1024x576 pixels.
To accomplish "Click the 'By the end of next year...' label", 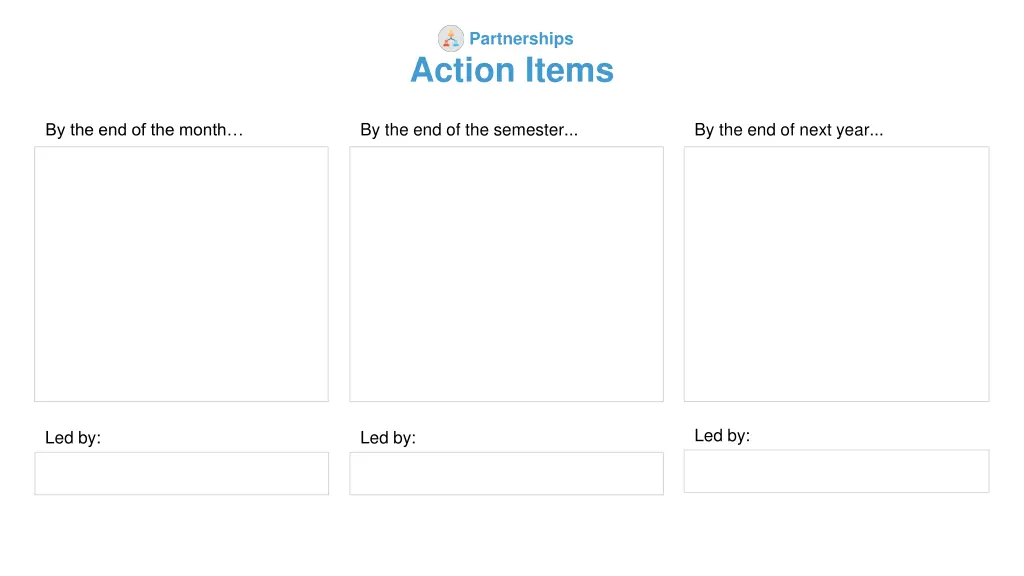I will pos(789,130).
